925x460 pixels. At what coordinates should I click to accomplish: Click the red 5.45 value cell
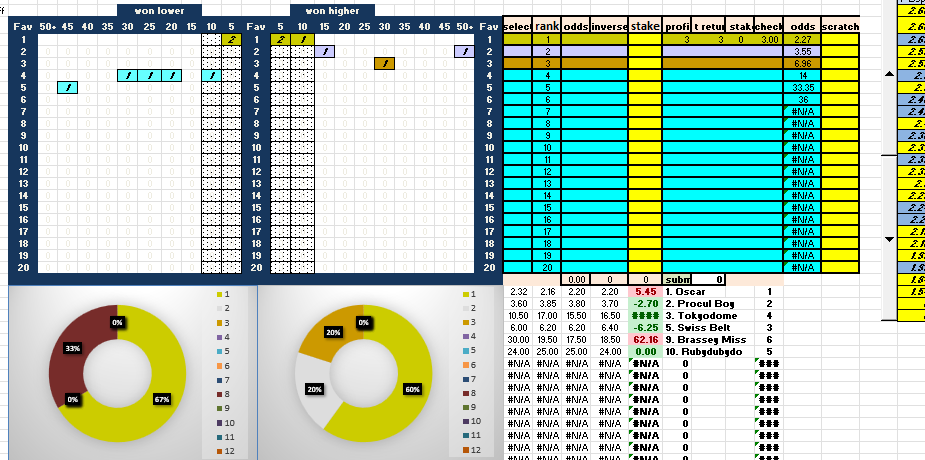(645, 291)
